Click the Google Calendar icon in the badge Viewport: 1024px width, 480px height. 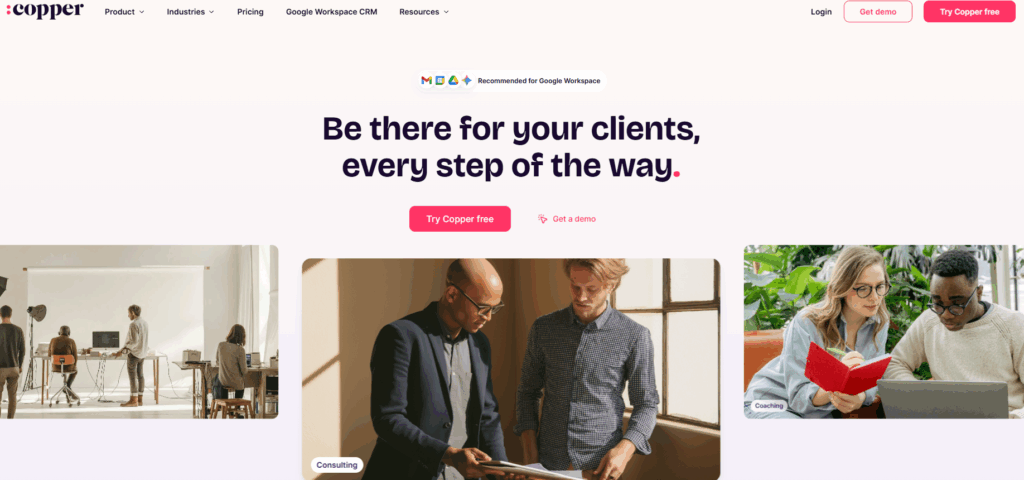440,80
